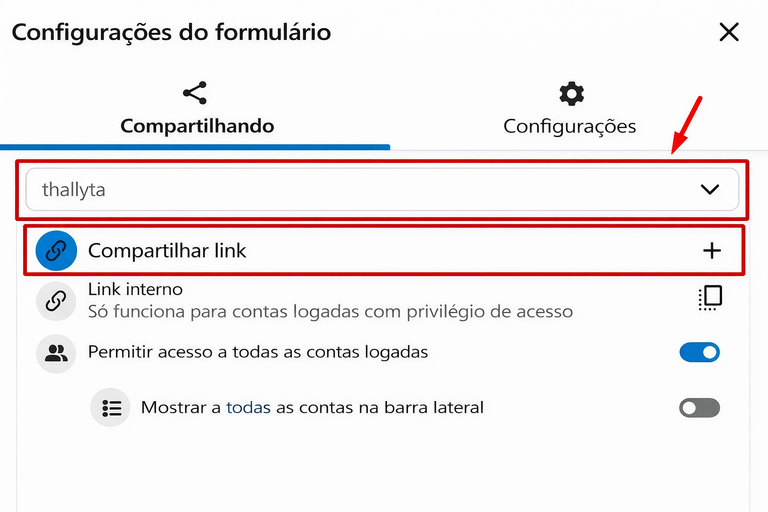The image size is (768, 512).
Task: Click Mostrar a todas as contas na barra lateral
Action: tap(312, 408)
